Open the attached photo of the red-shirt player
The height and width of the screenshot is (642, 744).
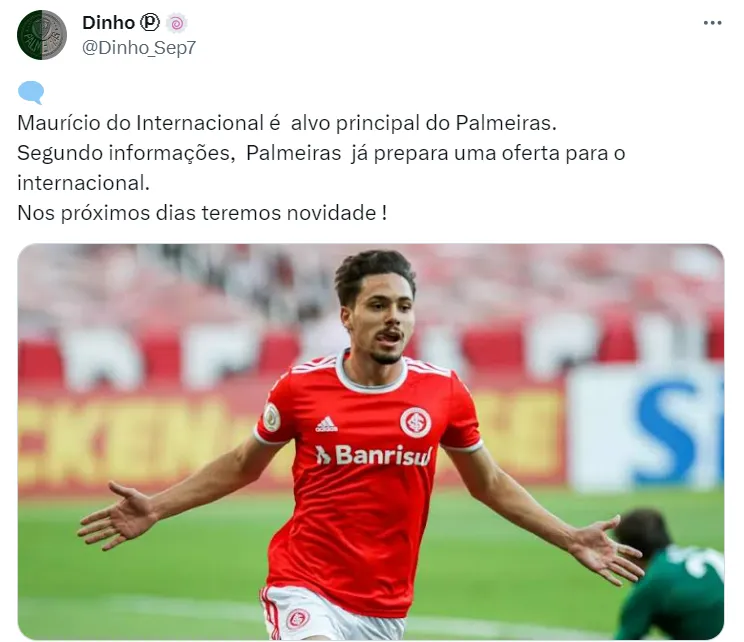coord(371,442)
